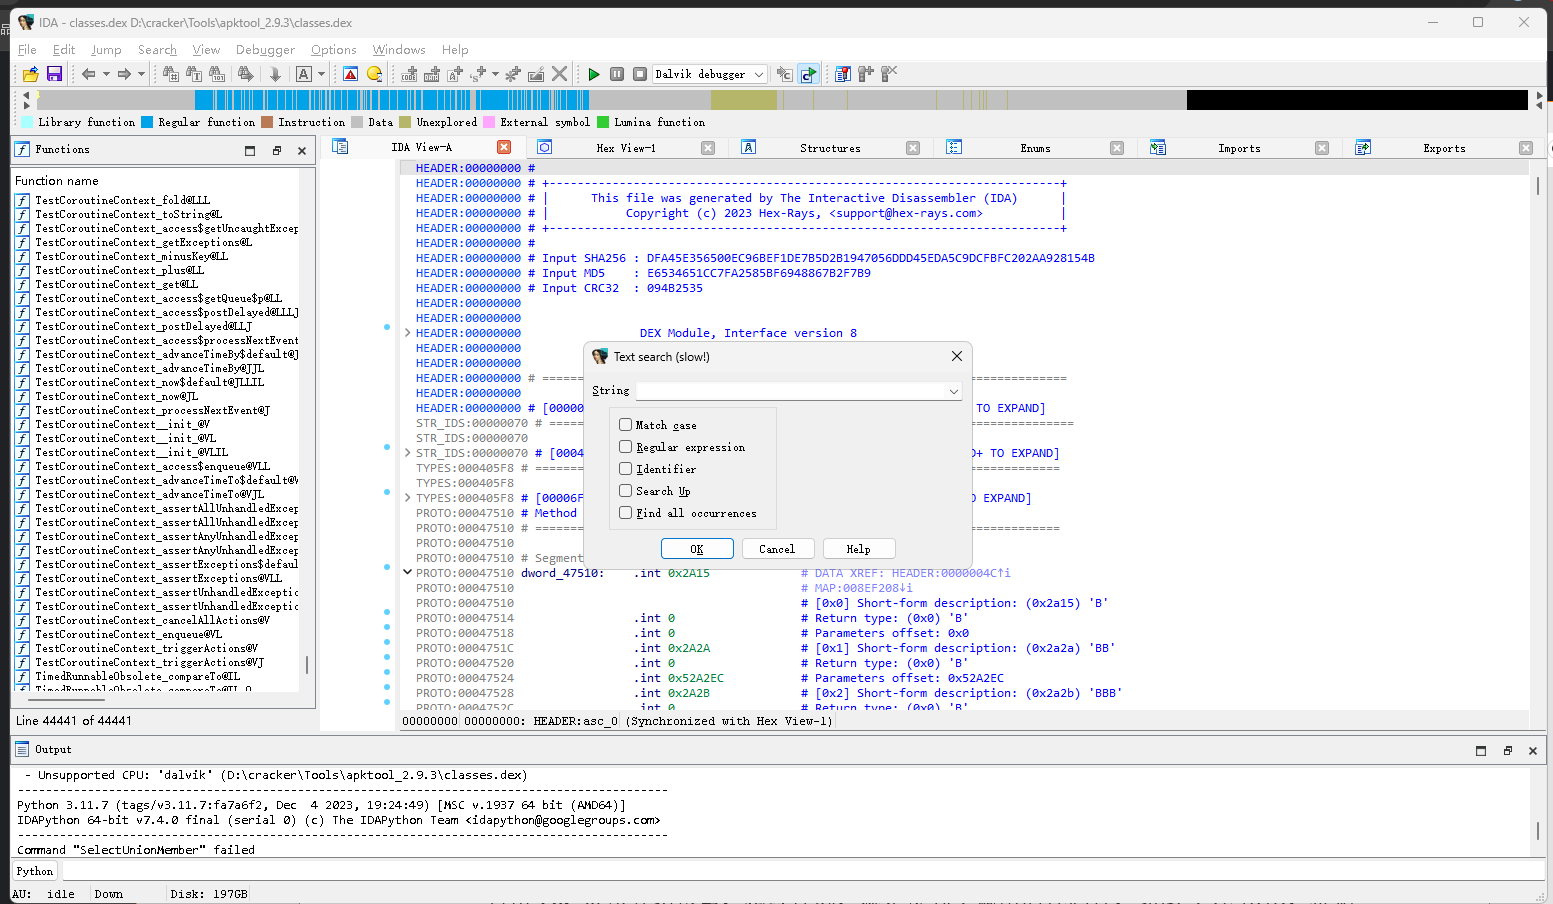The width and height of the screenshot is (1553, 904).
Task: Close the Functions panel
Action: coord(302,151)
